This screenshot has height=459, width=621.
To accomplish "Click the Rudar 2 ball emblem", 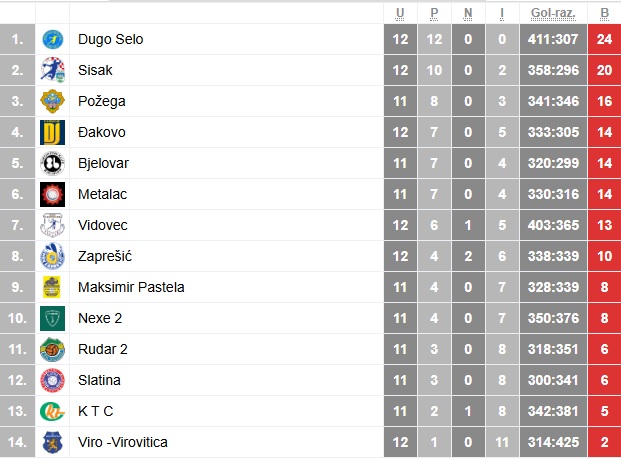I will [53, 349].
